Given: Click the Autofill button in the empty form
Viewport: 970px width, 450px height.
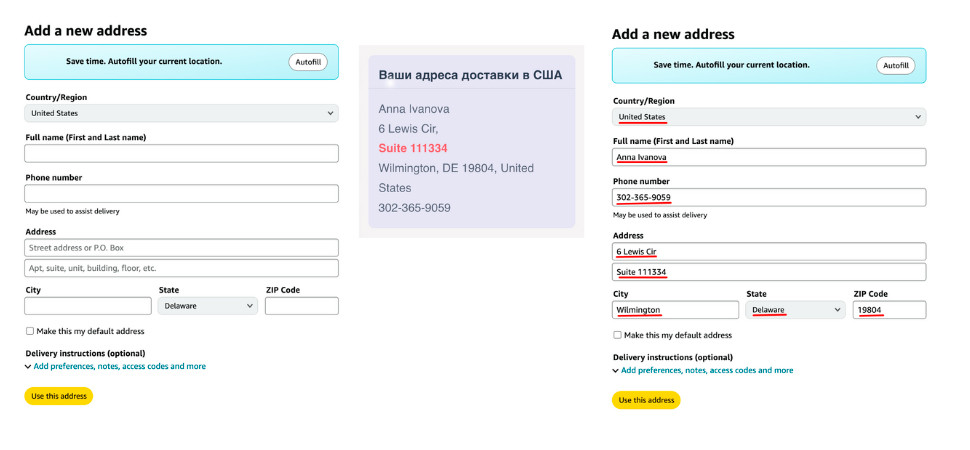Looking at the screenshot, I should click(308, 62).
